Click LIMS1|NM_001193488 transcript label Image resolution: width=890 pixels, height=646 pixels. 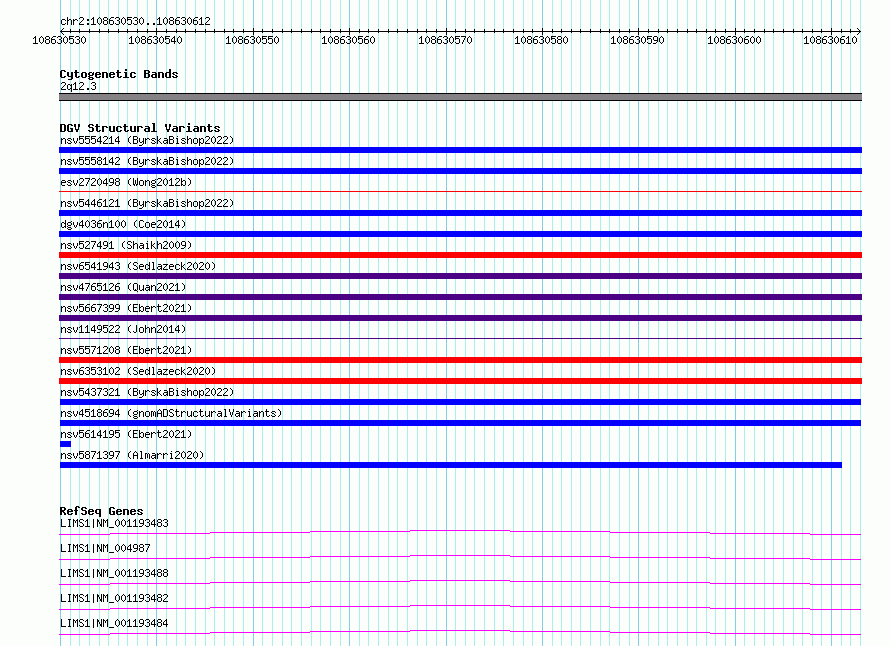tap(114, 573)
